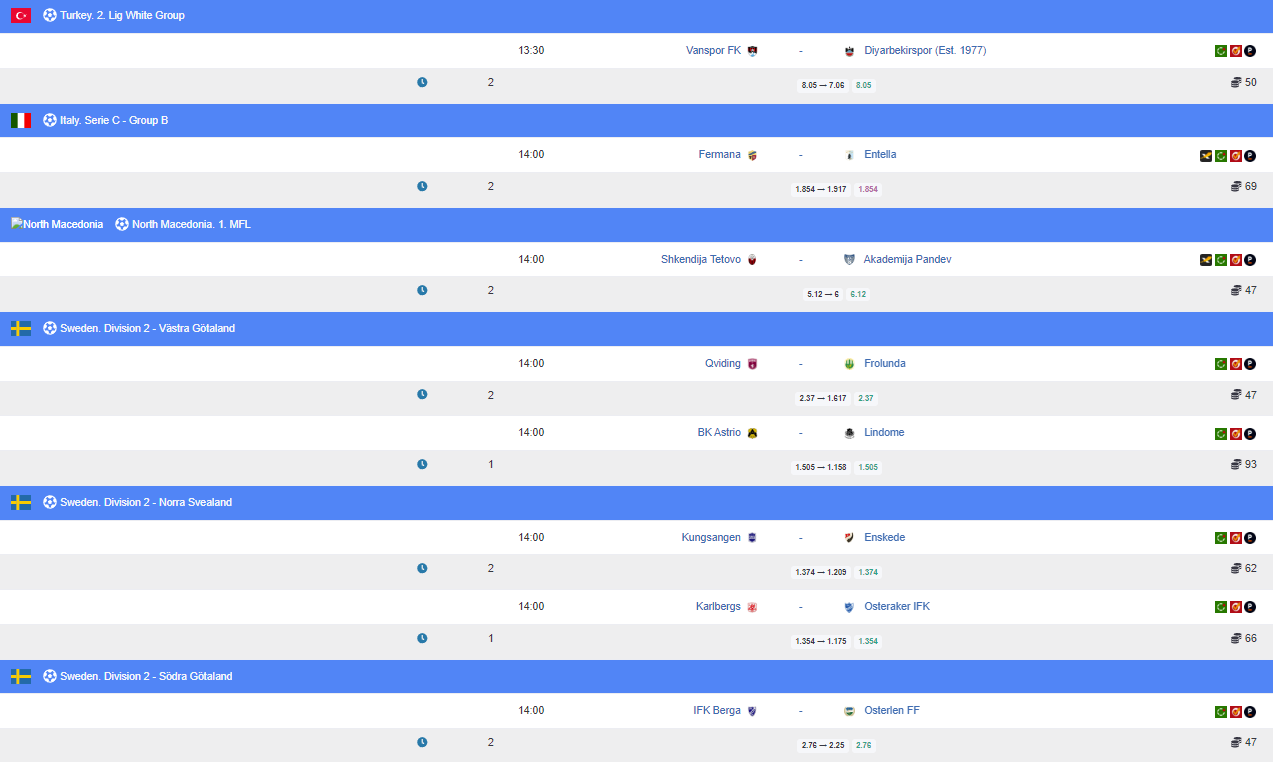Click the soccer ball icon beside North Macedonia. 1. MFL
The image size is (1273, 762).
pyautogui.click(x=122, y=224)
